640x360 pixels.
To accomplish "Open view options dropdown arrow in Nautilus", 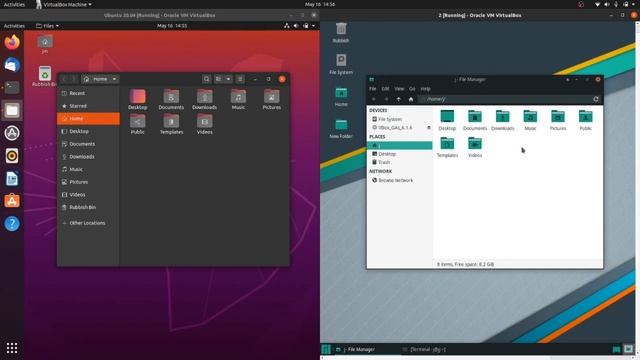I will click(228, 79).
